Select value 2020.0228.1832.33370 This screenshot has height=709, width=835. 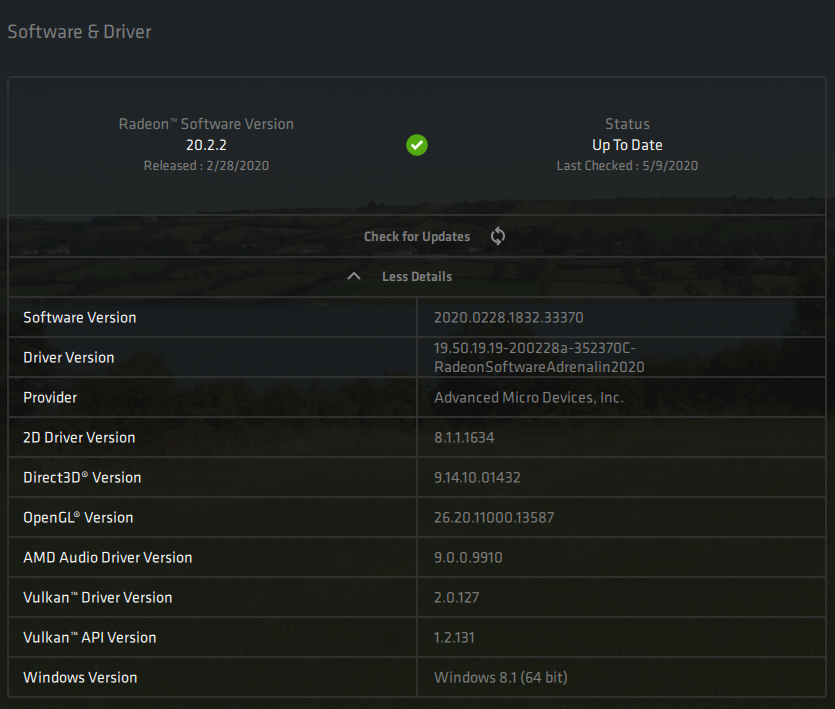point(509,317)
